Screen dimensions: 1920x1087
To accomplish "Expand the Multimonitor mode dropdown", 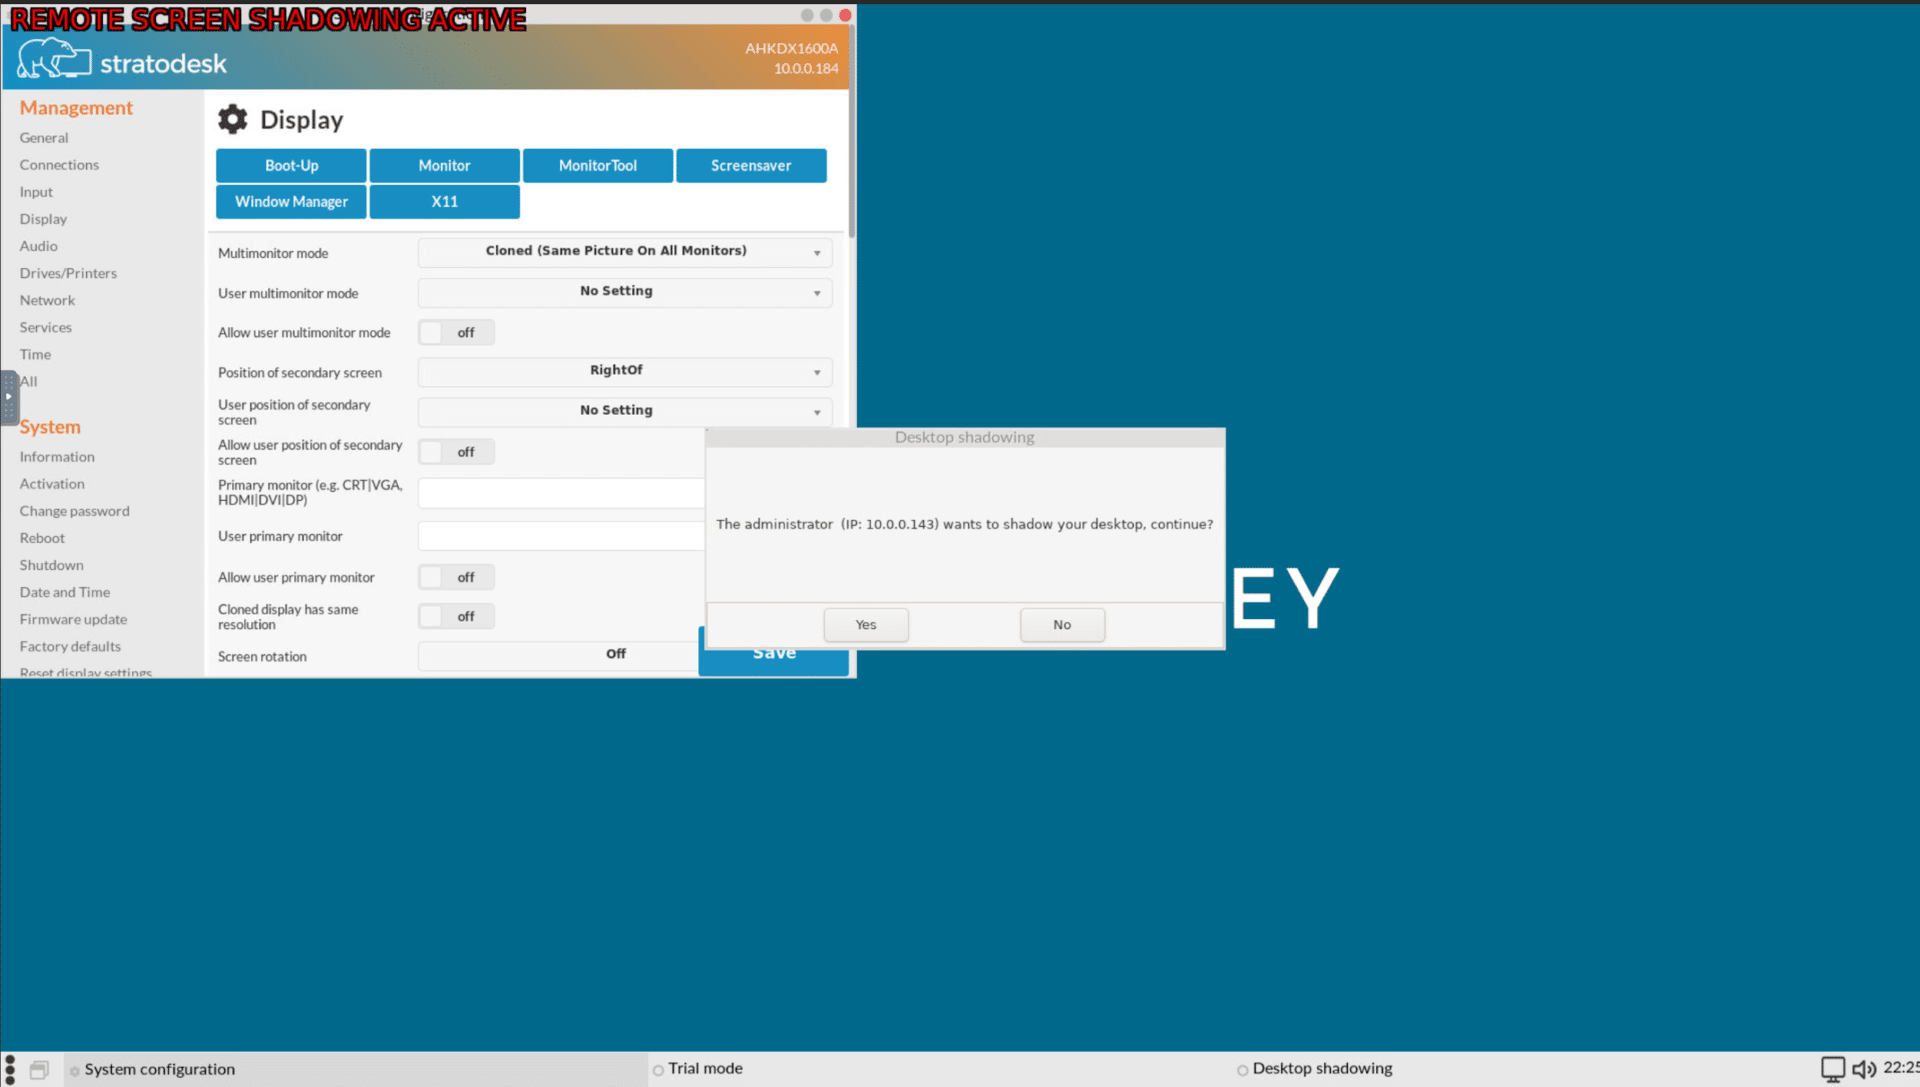I will [620, 251].
